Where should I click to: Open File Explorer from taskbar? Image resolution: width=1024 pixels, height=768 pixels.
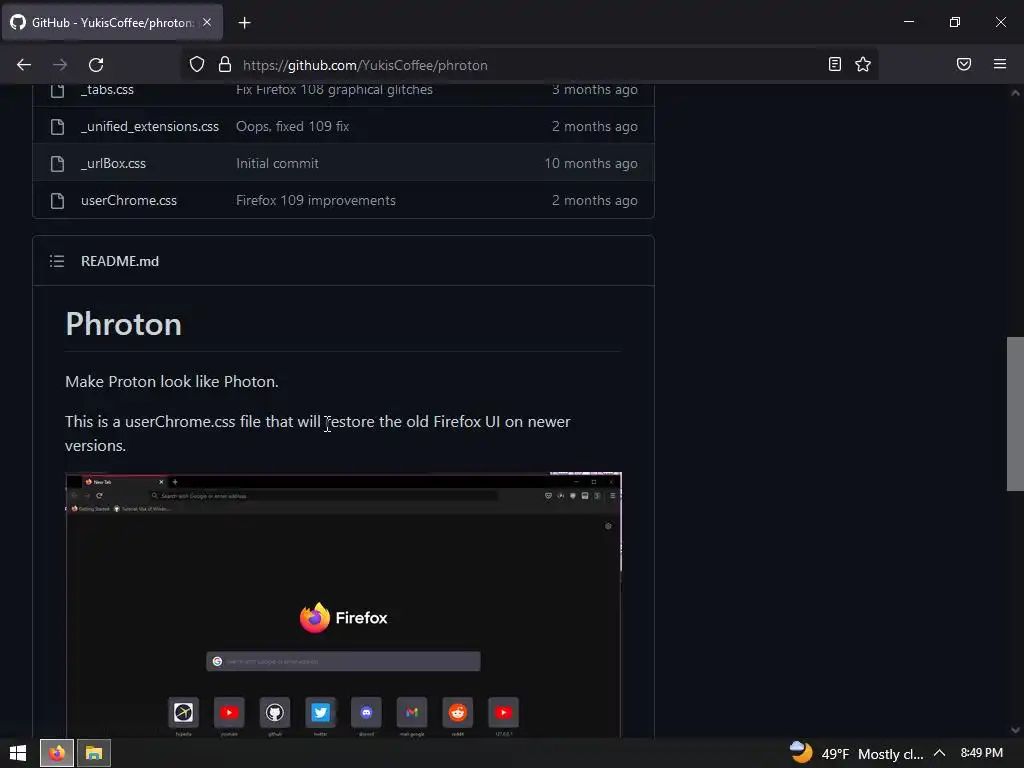94,753
